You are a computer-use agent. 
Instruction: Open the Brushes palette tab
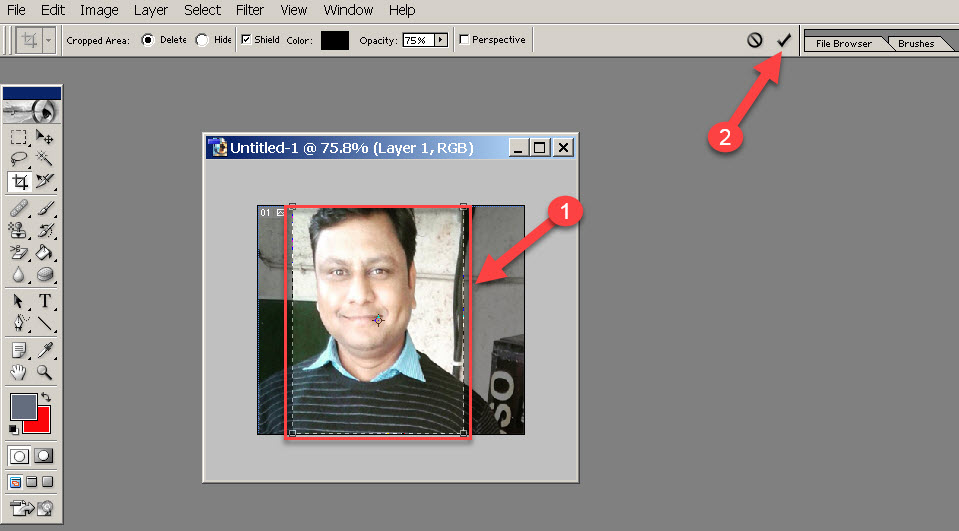916,43
